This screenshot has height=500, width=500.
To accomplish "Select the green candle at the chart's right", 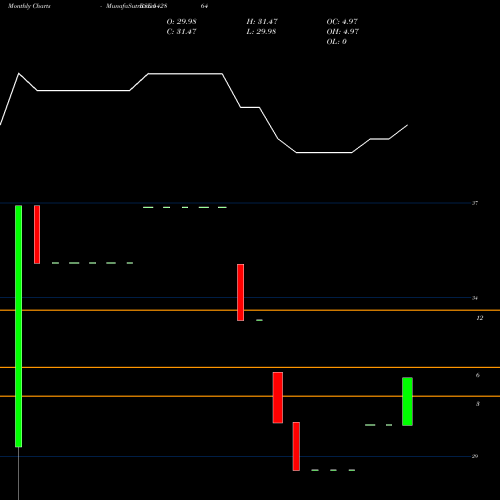I will tap(407, 402).
